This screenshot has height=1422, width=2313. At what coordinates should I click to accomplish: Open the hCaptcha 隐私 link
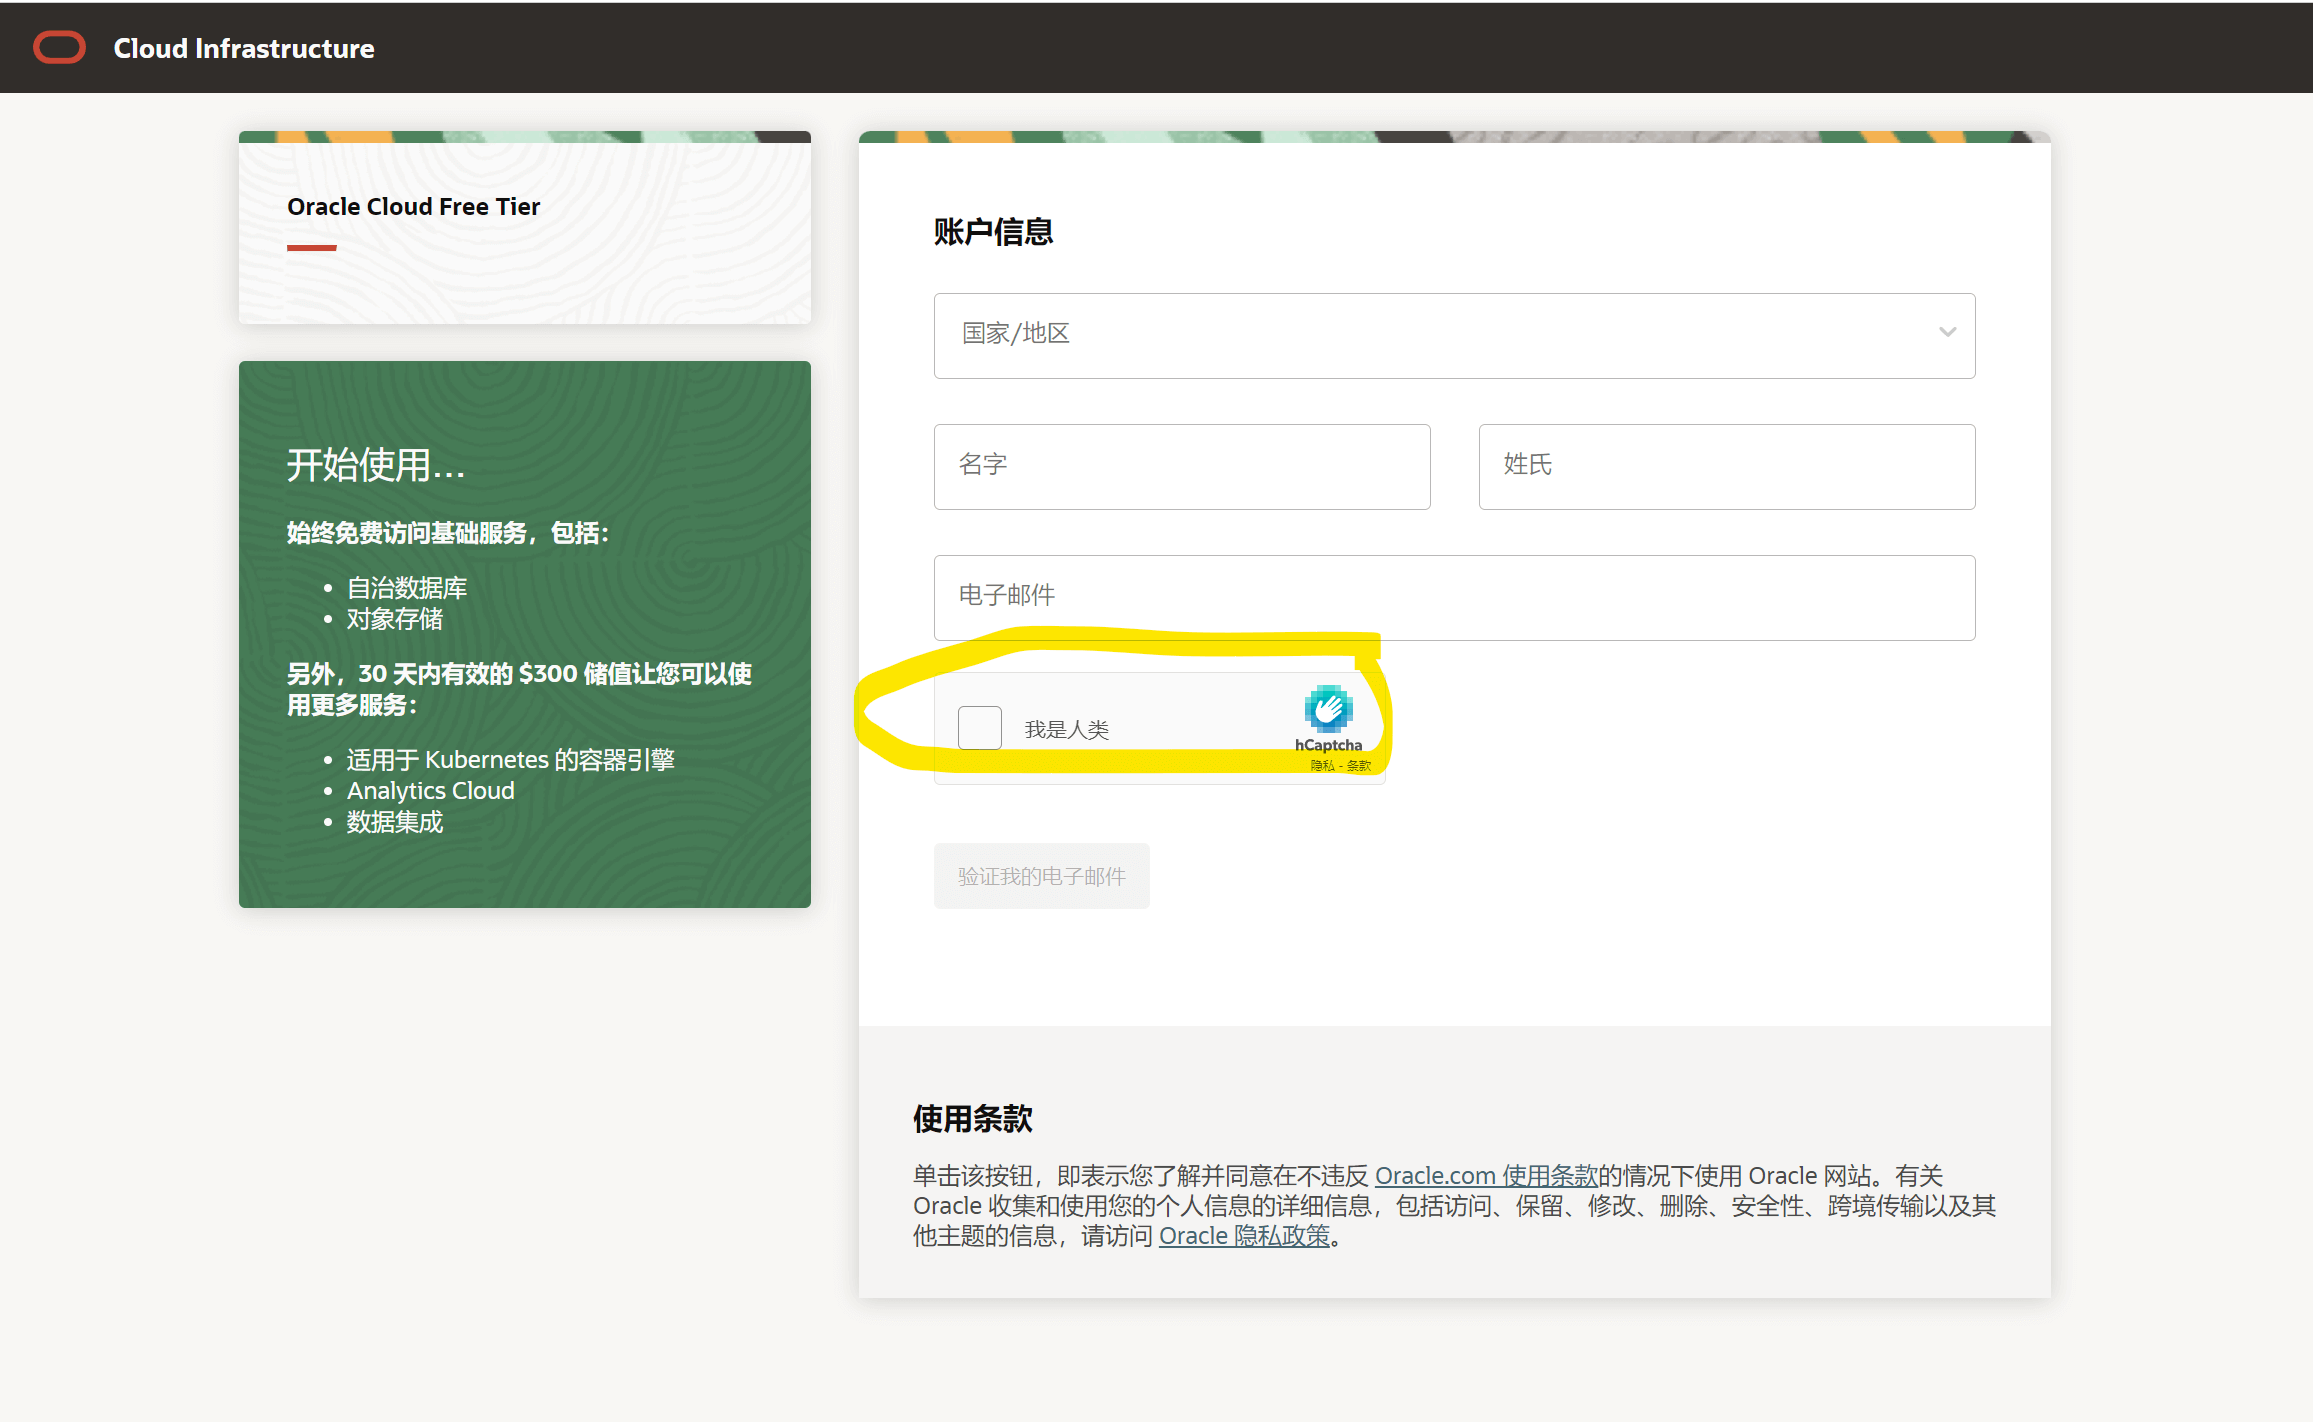[x=1322, y=766]
